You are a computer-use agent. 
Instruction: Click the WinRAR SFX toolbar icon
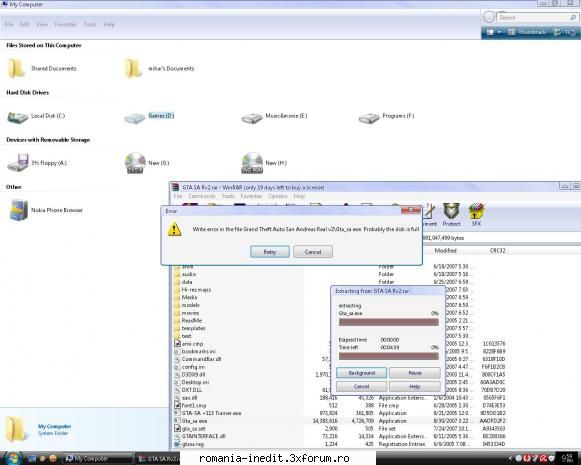pyautogui.click(x=476, y=215)
